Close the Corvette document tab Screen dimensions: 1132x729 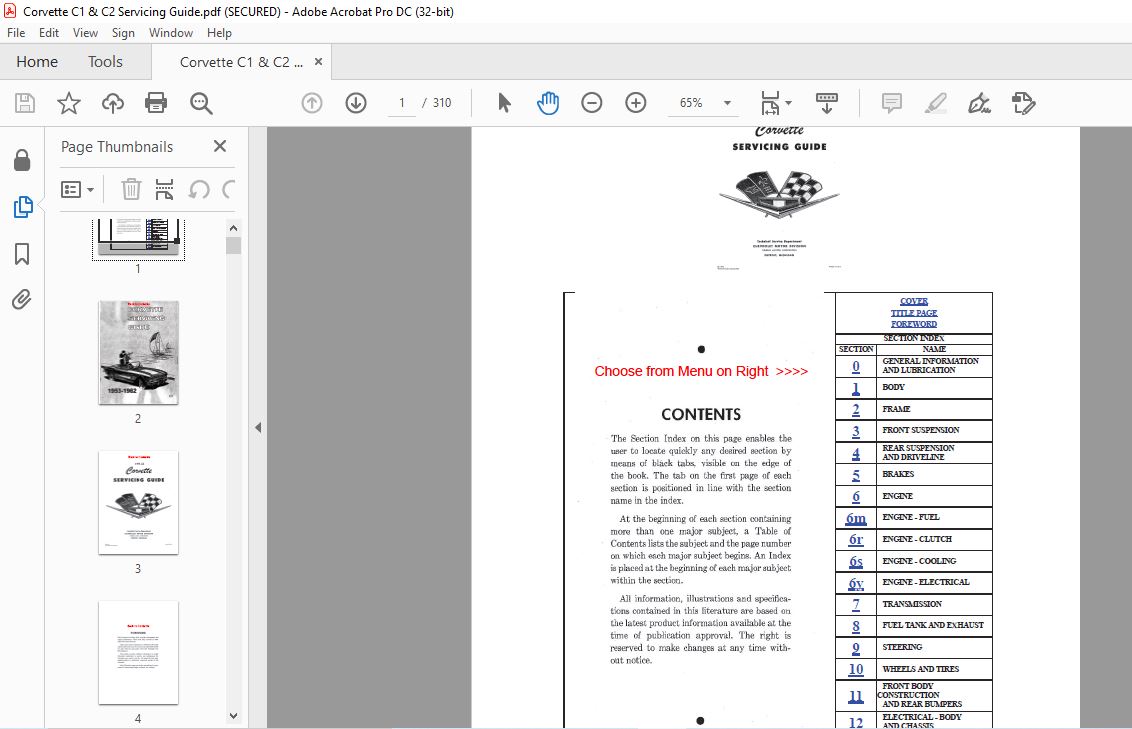[x=318, y=62]
